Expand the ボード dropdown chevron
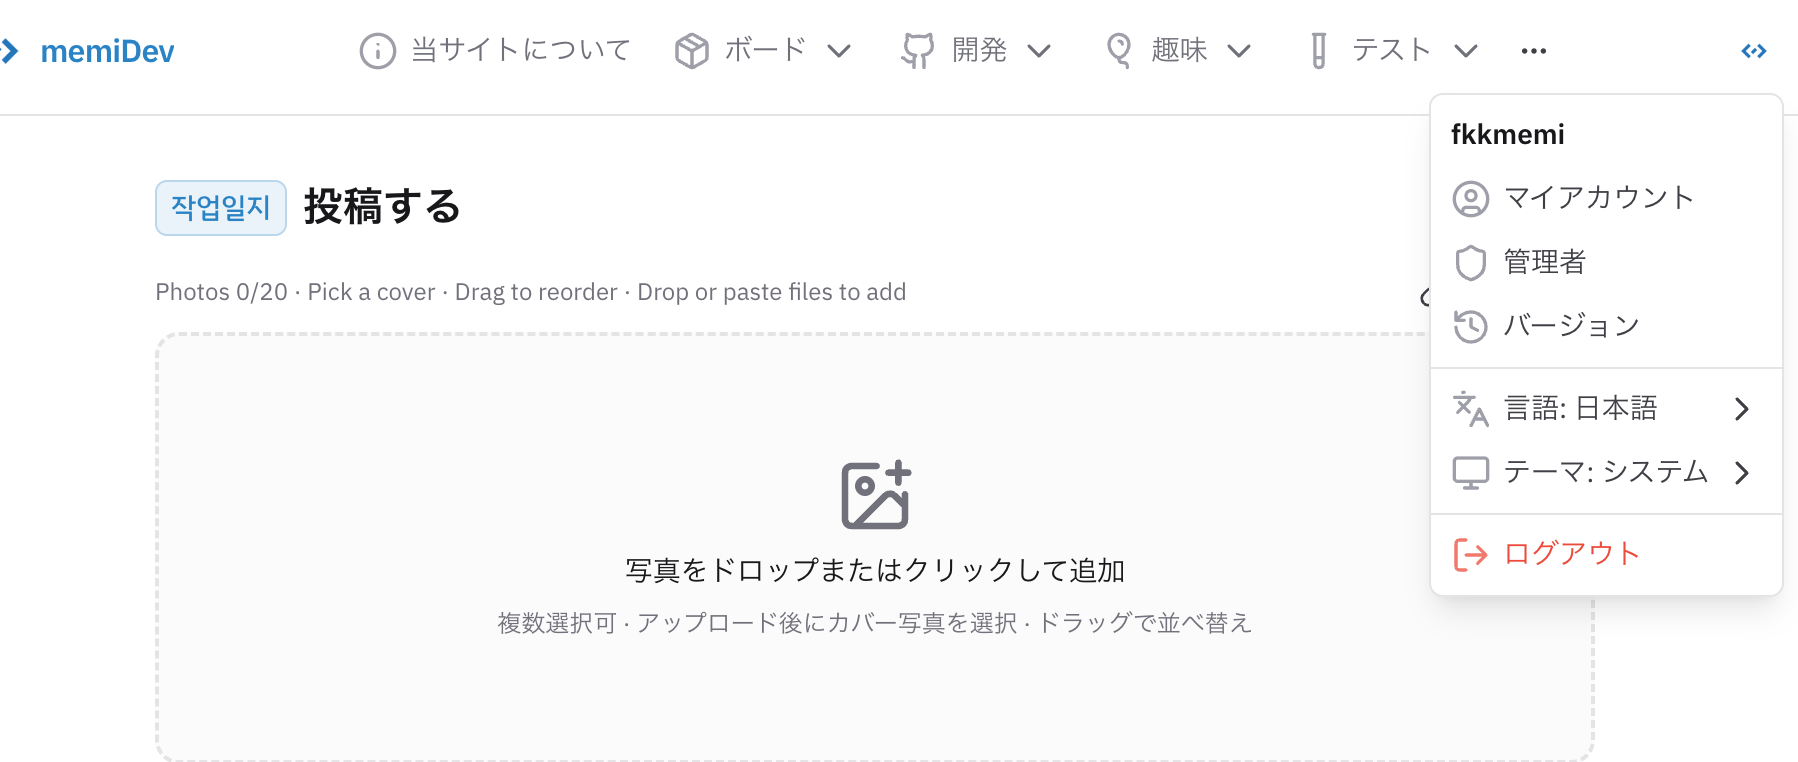 click(x=839, y=51)
